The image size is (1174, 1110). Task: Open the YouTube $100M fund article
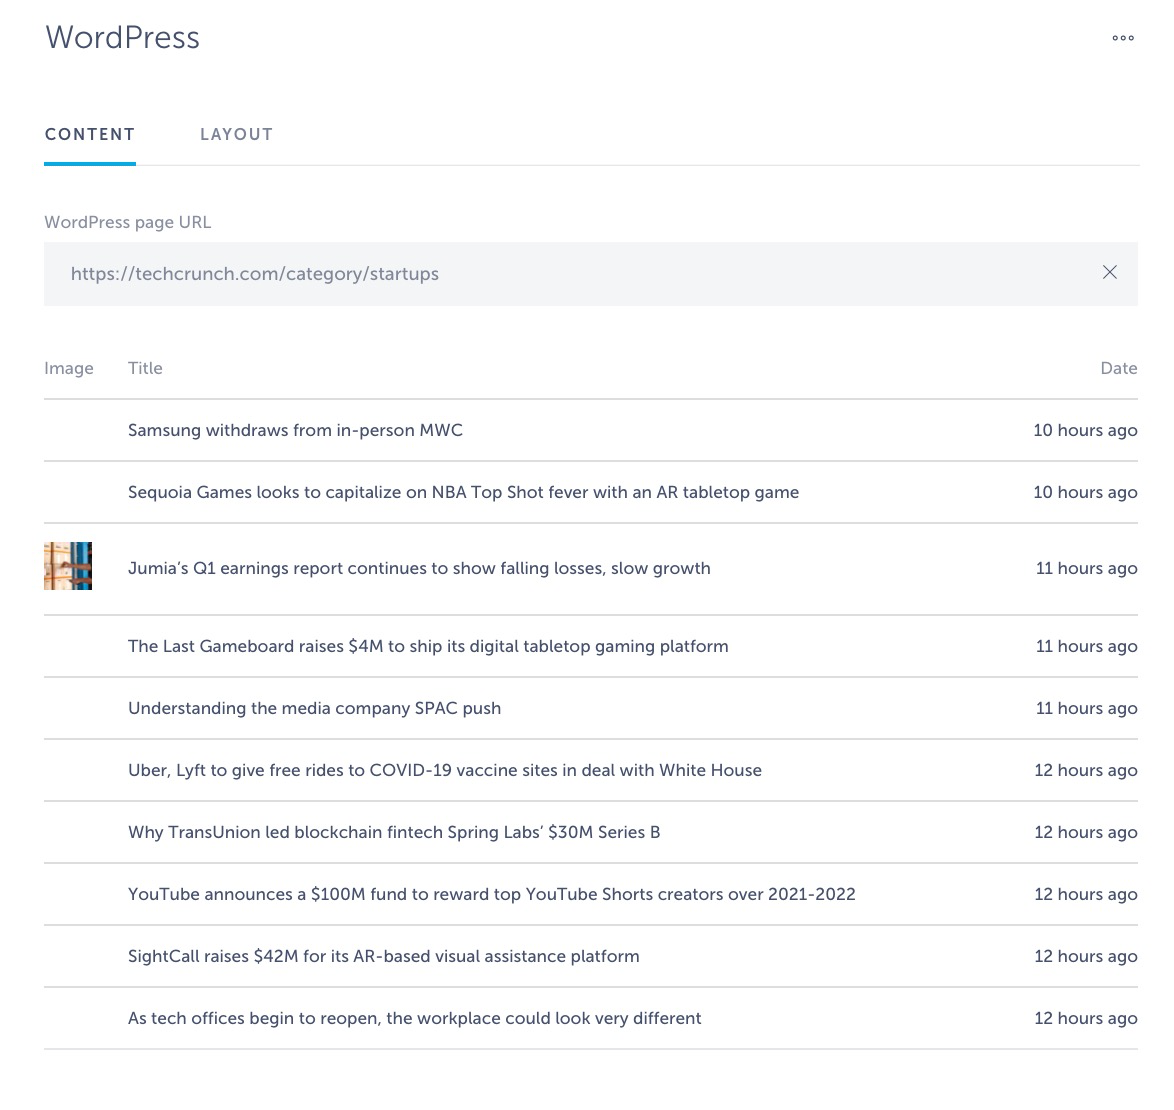491,894
